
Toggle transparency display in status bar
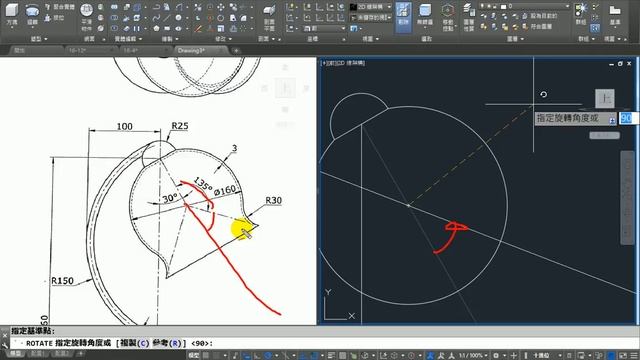[x=342, y=356]
